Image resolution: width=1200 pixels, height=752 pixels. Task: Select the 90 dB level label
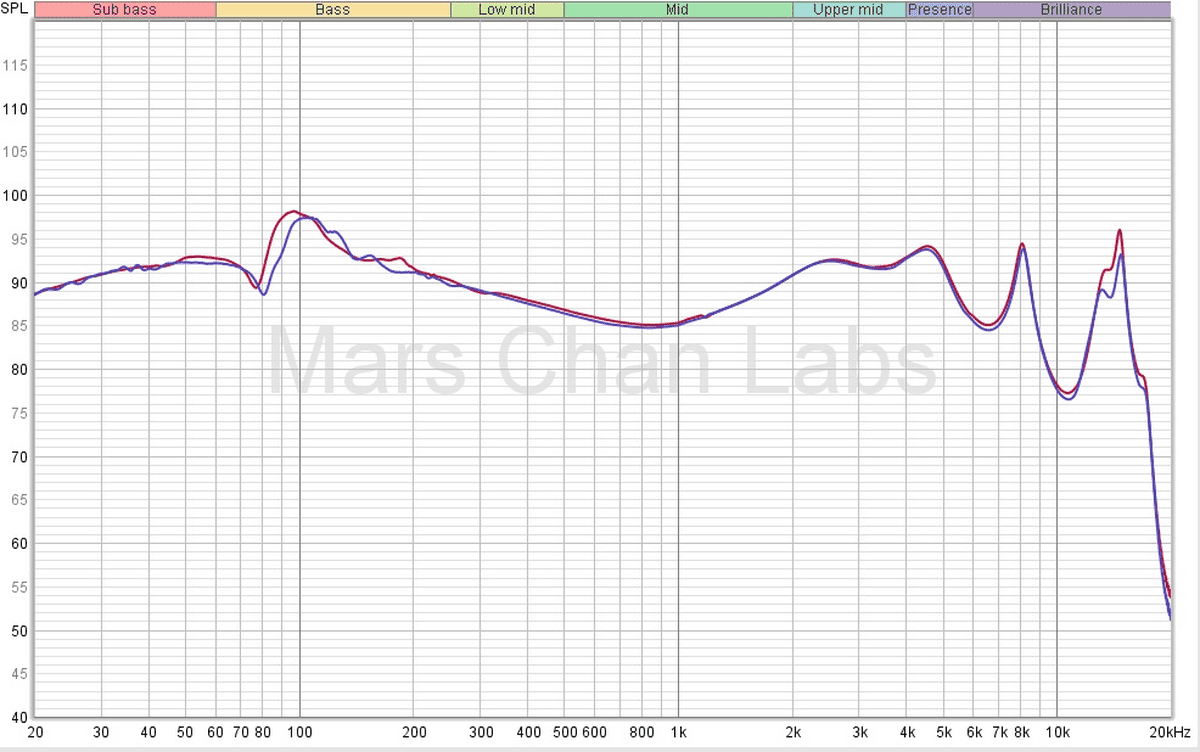18,283
